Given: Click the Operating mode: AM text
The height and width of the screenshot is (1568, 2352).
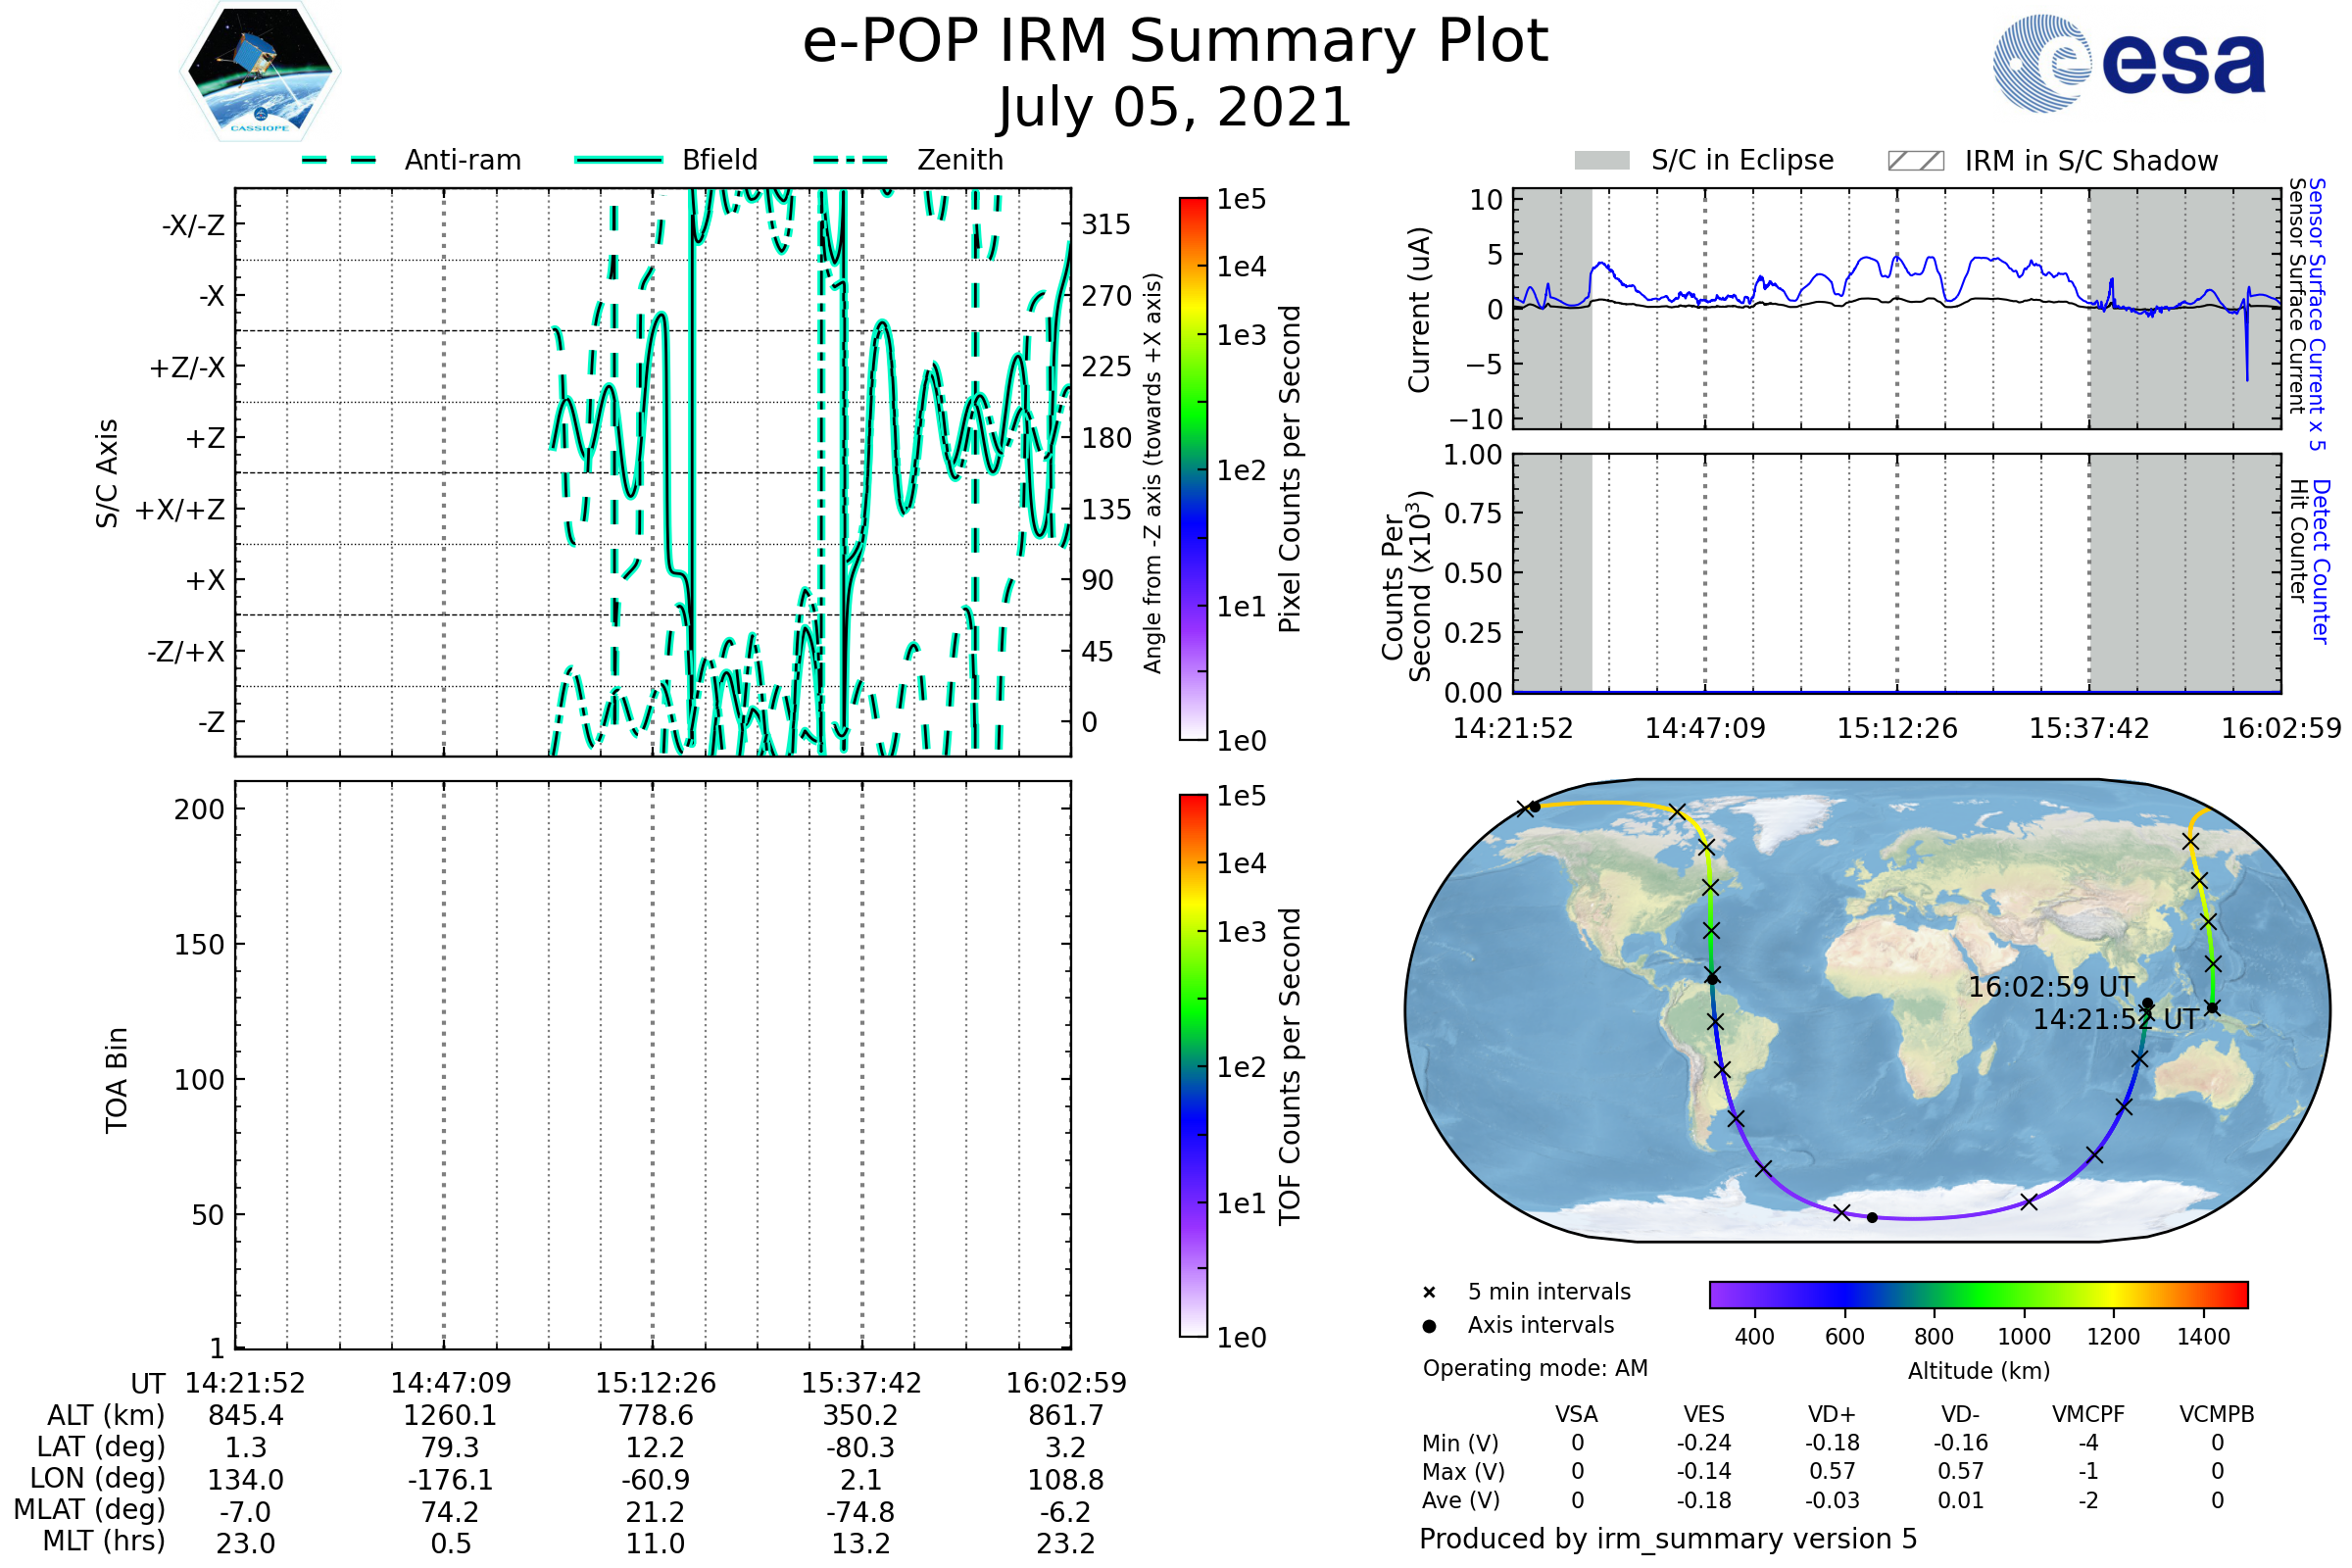Looking at the screenshot, I should [x=1535, y=1368].
